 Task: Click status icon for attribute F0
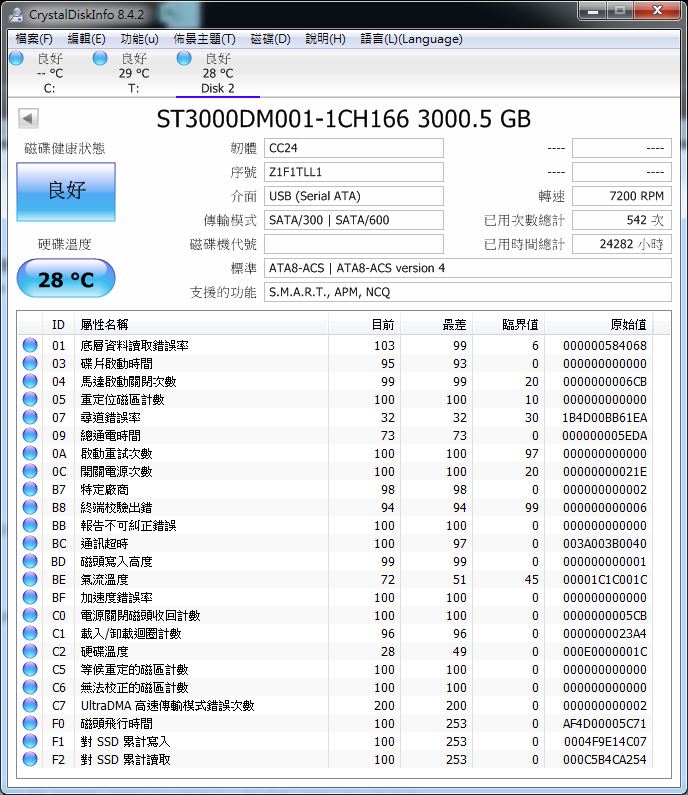click(x=30, y=723)
